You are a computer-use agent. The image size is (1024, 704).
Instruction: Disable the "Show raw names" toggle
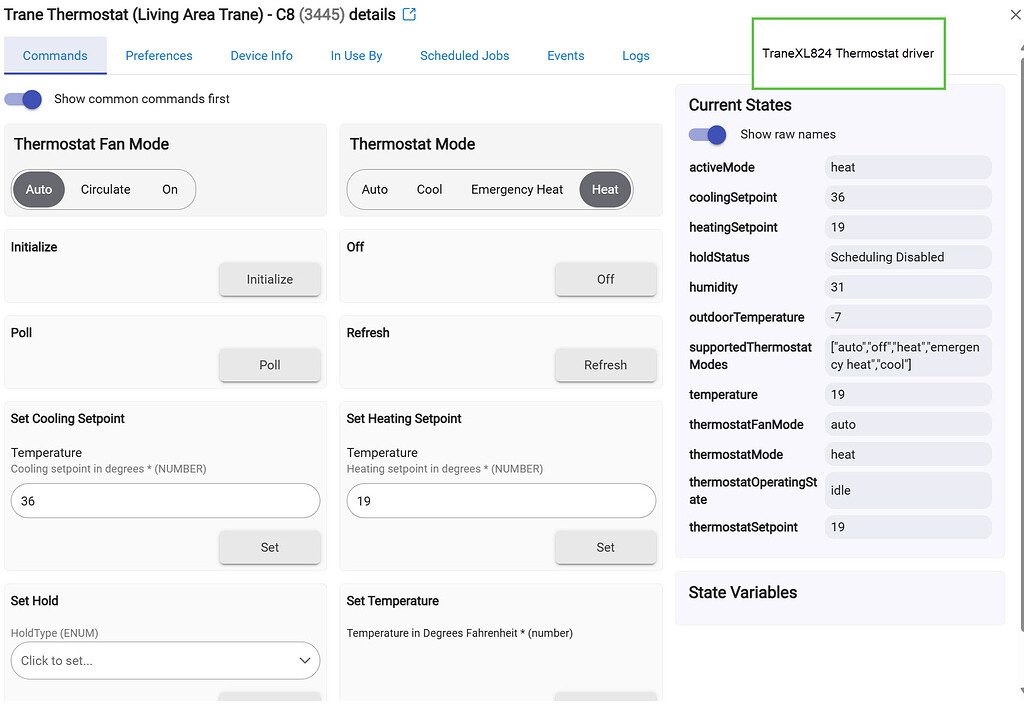click(x=708, y=134)
